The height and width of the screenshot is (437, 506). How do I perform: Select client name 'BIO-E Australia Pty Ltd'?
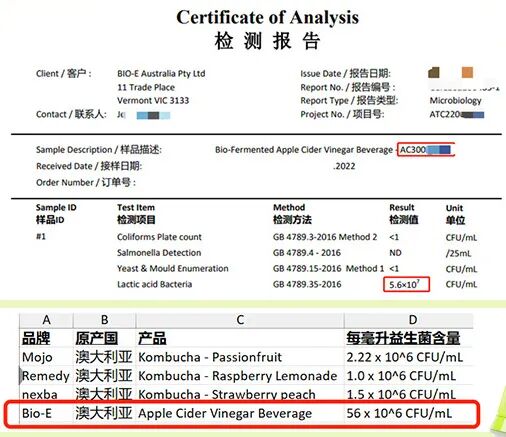coord(161,74)
